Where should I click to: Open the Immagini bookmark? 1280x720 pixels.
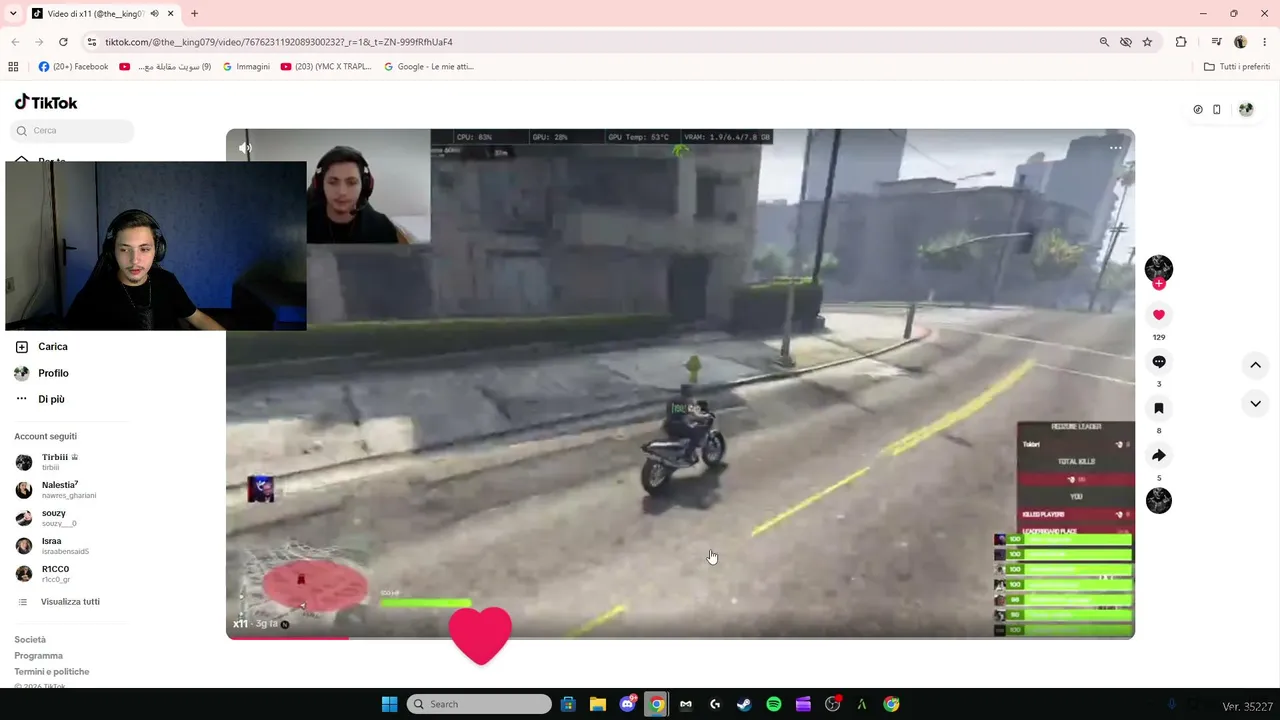(x=246, y=67)
